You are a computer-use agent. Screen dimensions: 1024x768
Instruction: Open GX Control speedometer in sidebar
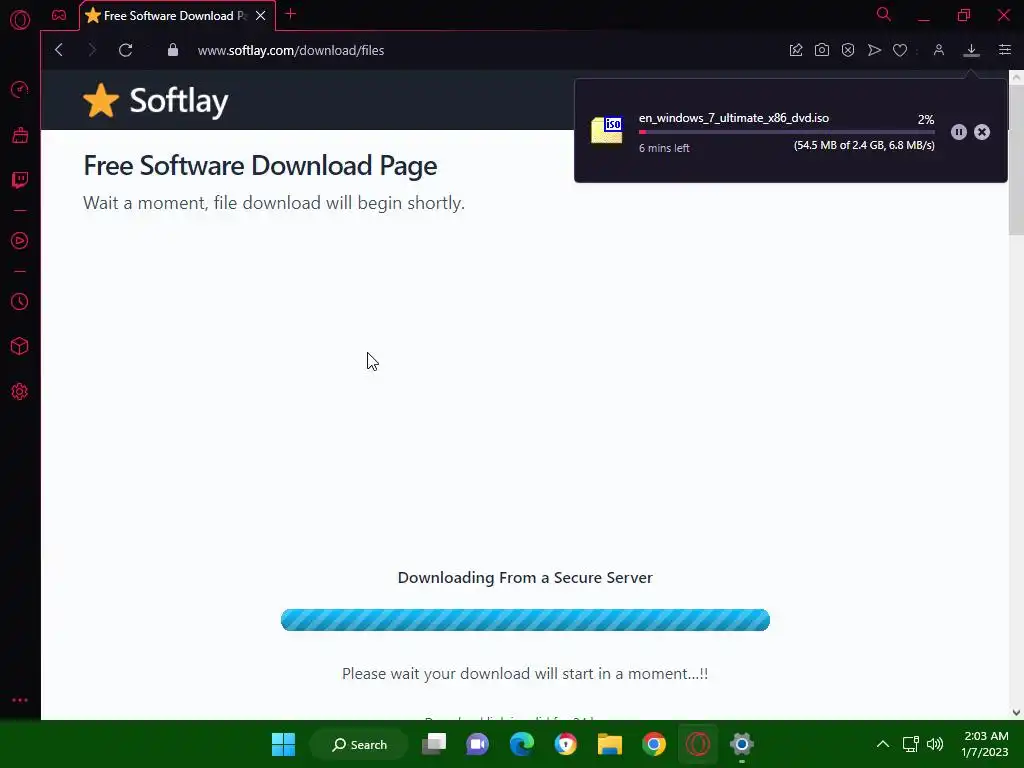[x=20, y=89]
